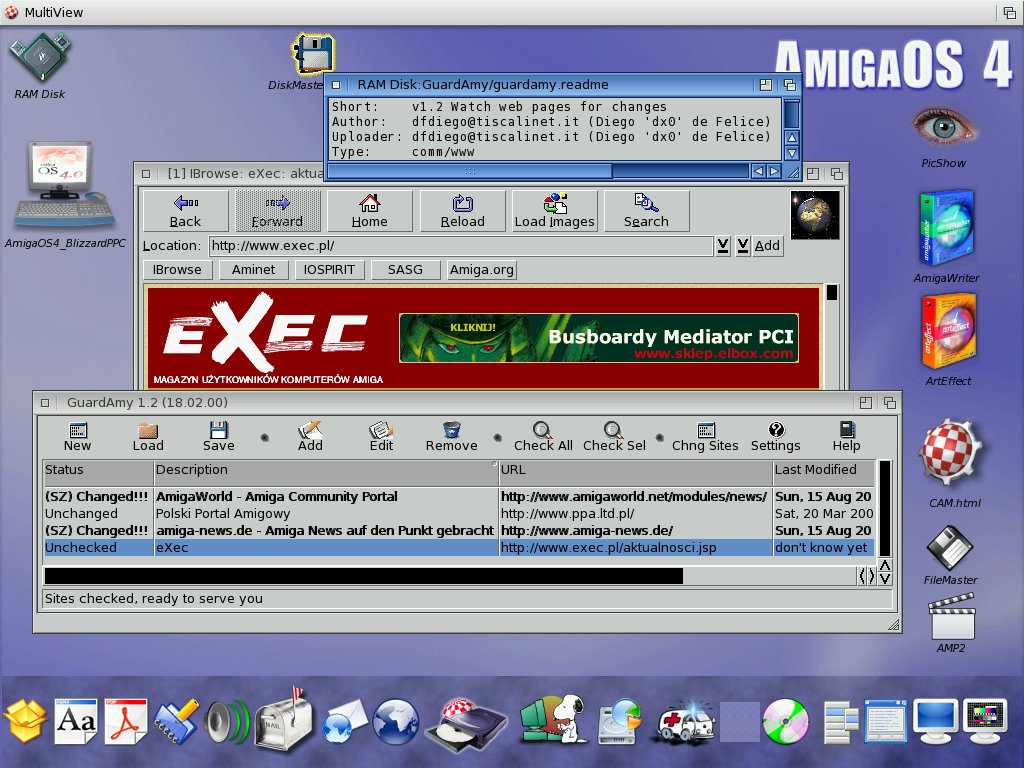Click the SASG bookmark button
Image resolution: width=1024 pixels, height=768 pixels.
pos(405,270)
